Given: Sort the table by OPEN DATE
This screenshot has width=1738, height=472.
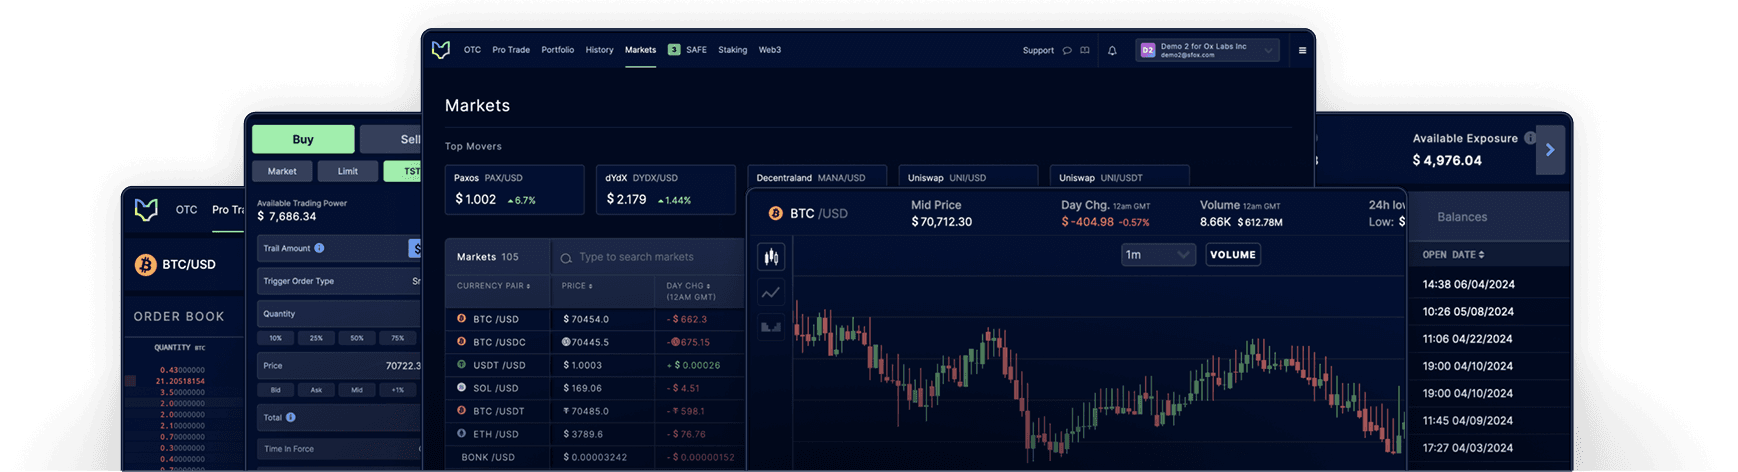Looking at the screenshot, I should pos(1453,255).
